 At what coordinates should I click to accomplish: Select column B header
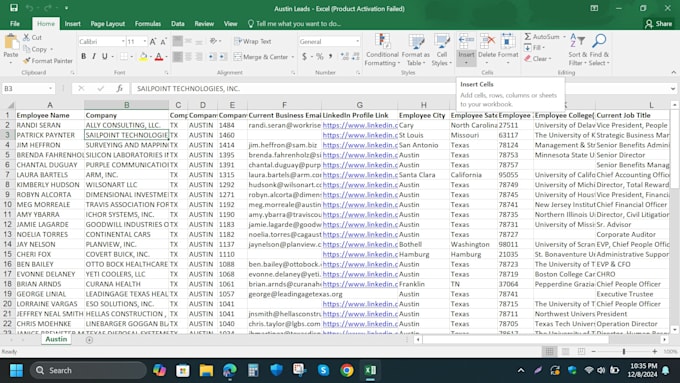127,105
